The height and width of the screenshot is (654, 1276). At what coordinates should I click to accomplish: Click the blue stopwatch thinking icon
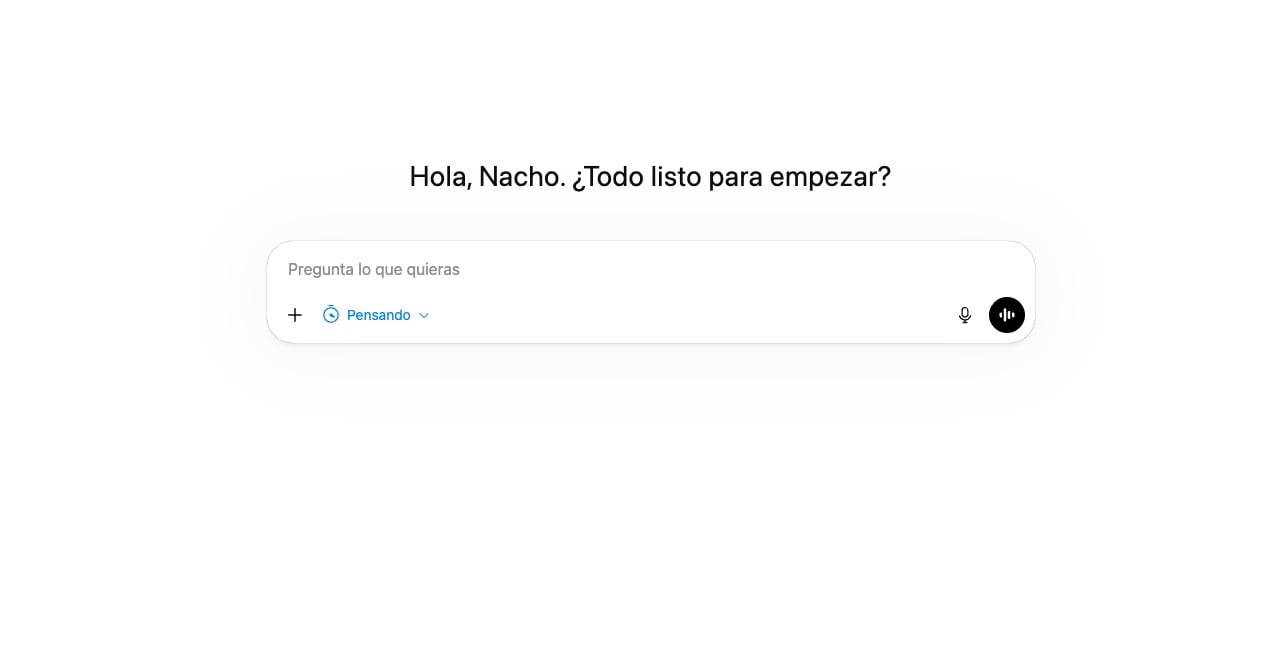pyautogui.click(x=331, y=315)
